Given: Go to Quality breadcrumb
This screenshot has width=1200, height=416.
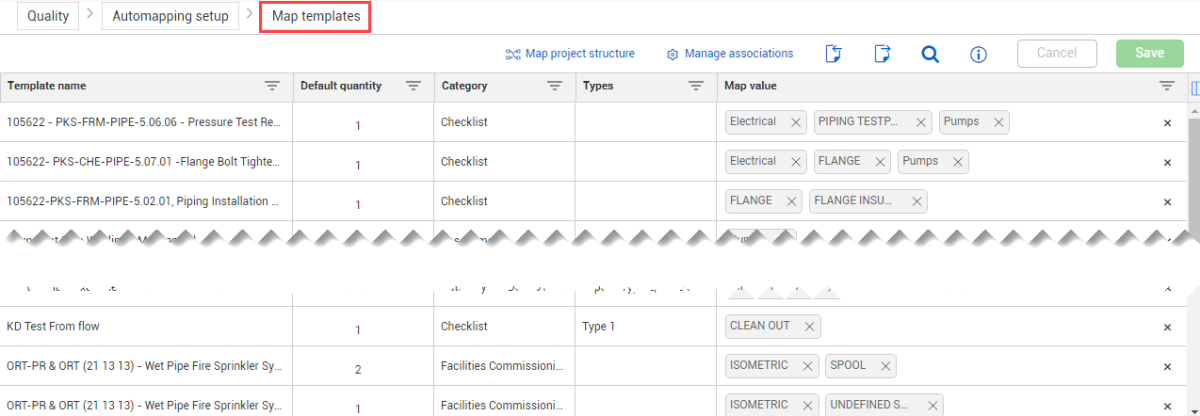Looking at the screenshot, I should 48,16.
